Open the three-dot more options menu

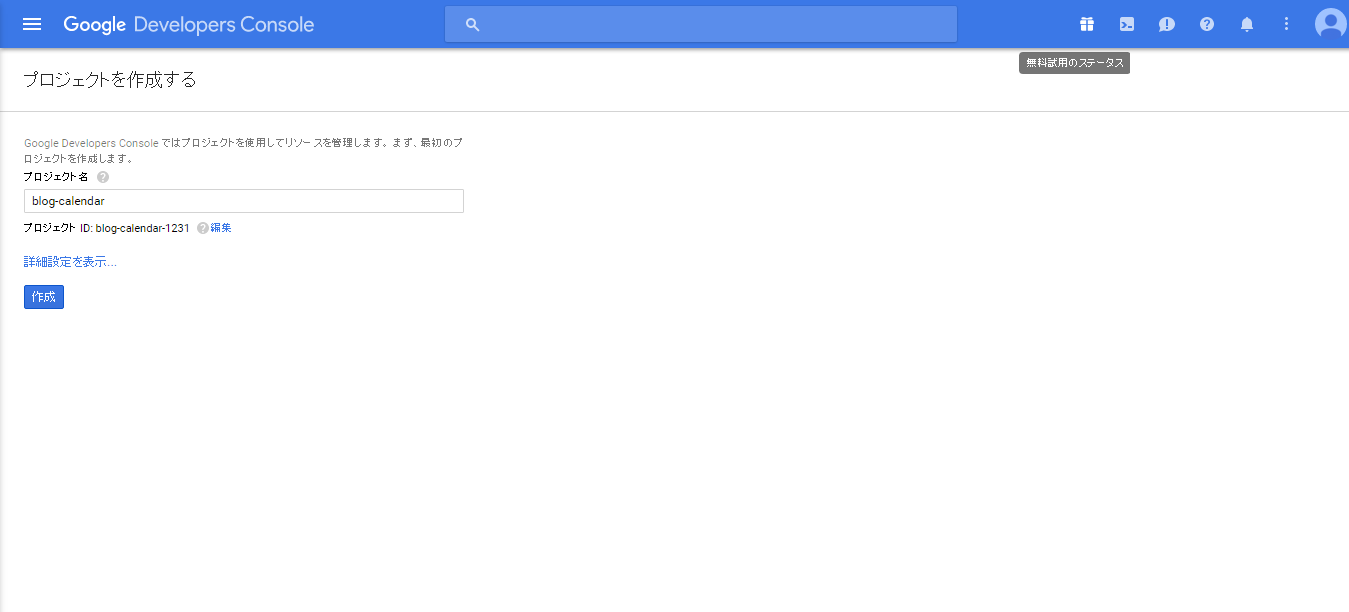coord(1287,24)
